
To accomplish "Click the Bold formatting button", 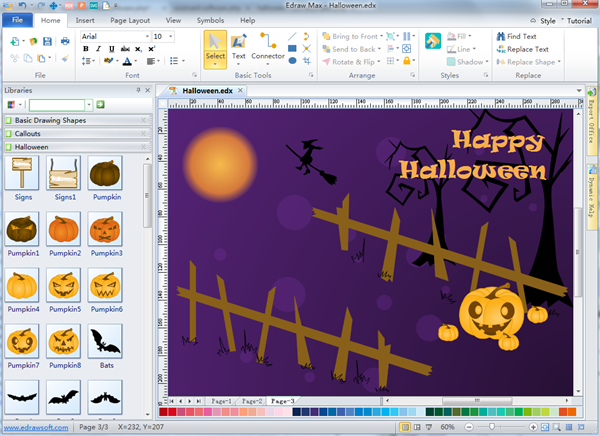I will 85,49.
